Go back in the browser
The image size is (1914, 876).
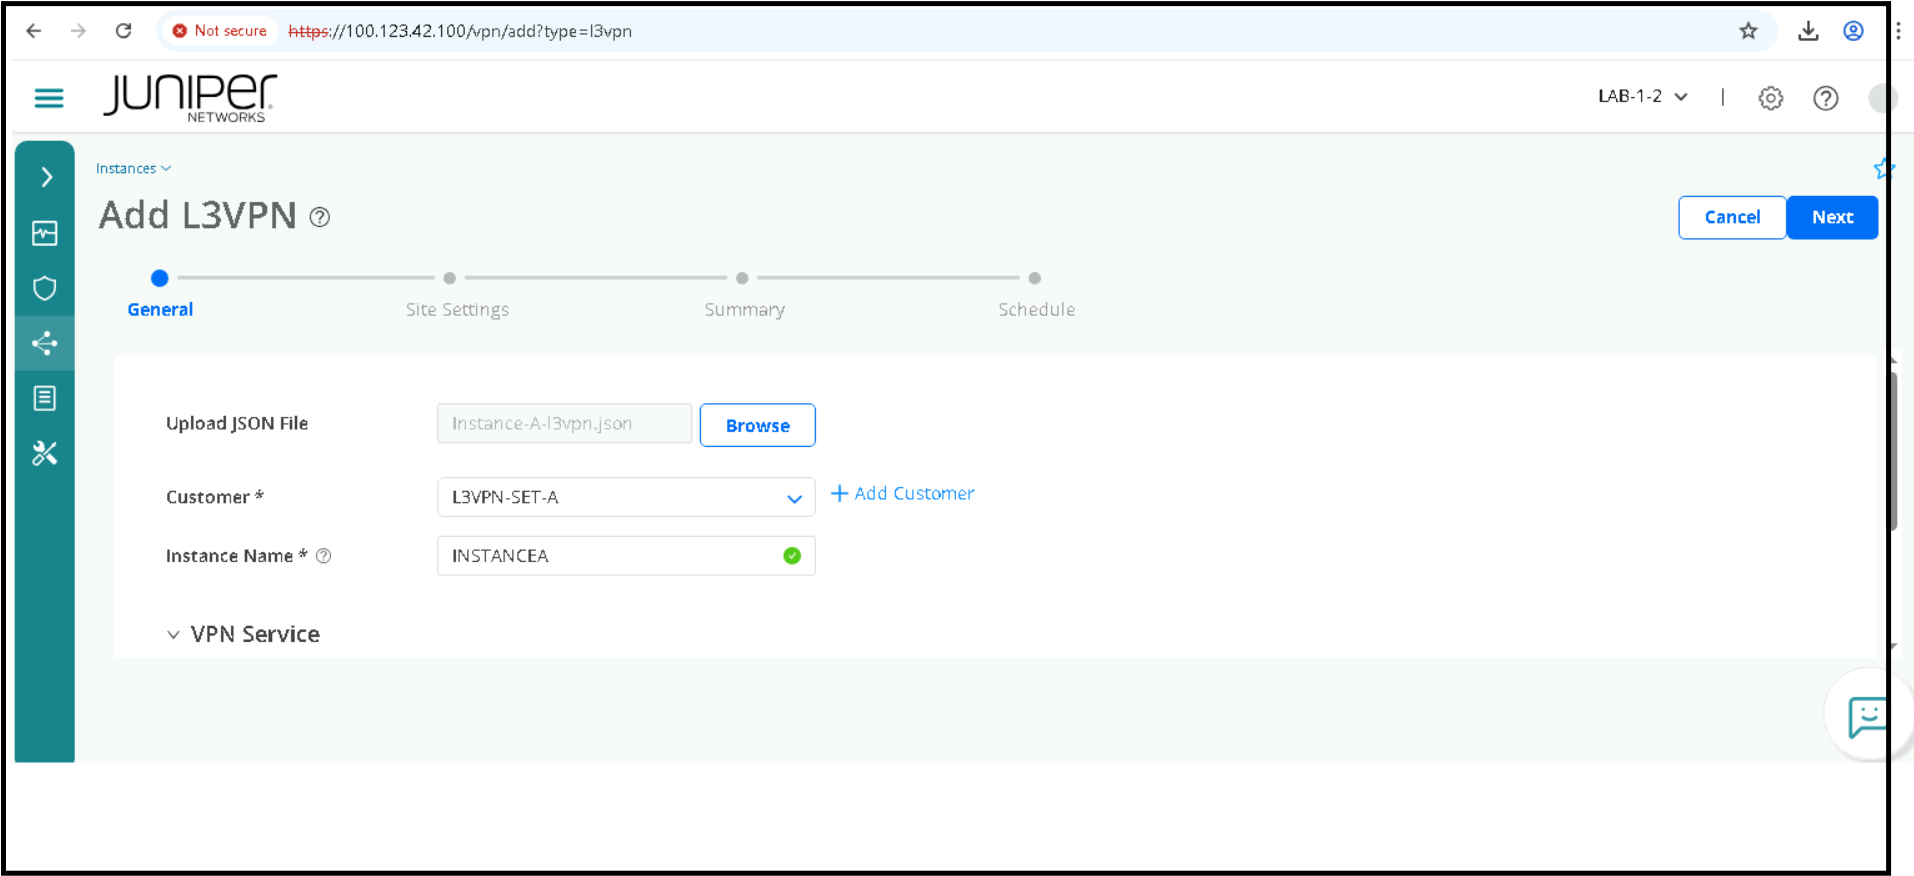[34, 31]
